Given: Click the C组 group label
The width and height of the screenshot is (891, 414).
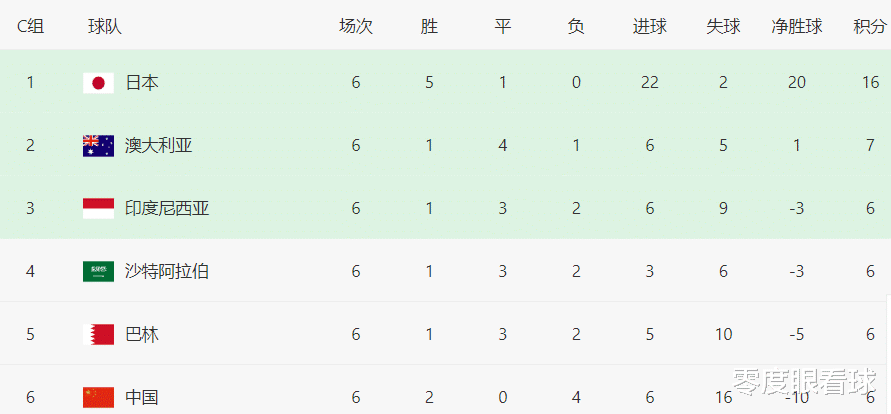Looking at the screenshot, I should coord(30,26).
